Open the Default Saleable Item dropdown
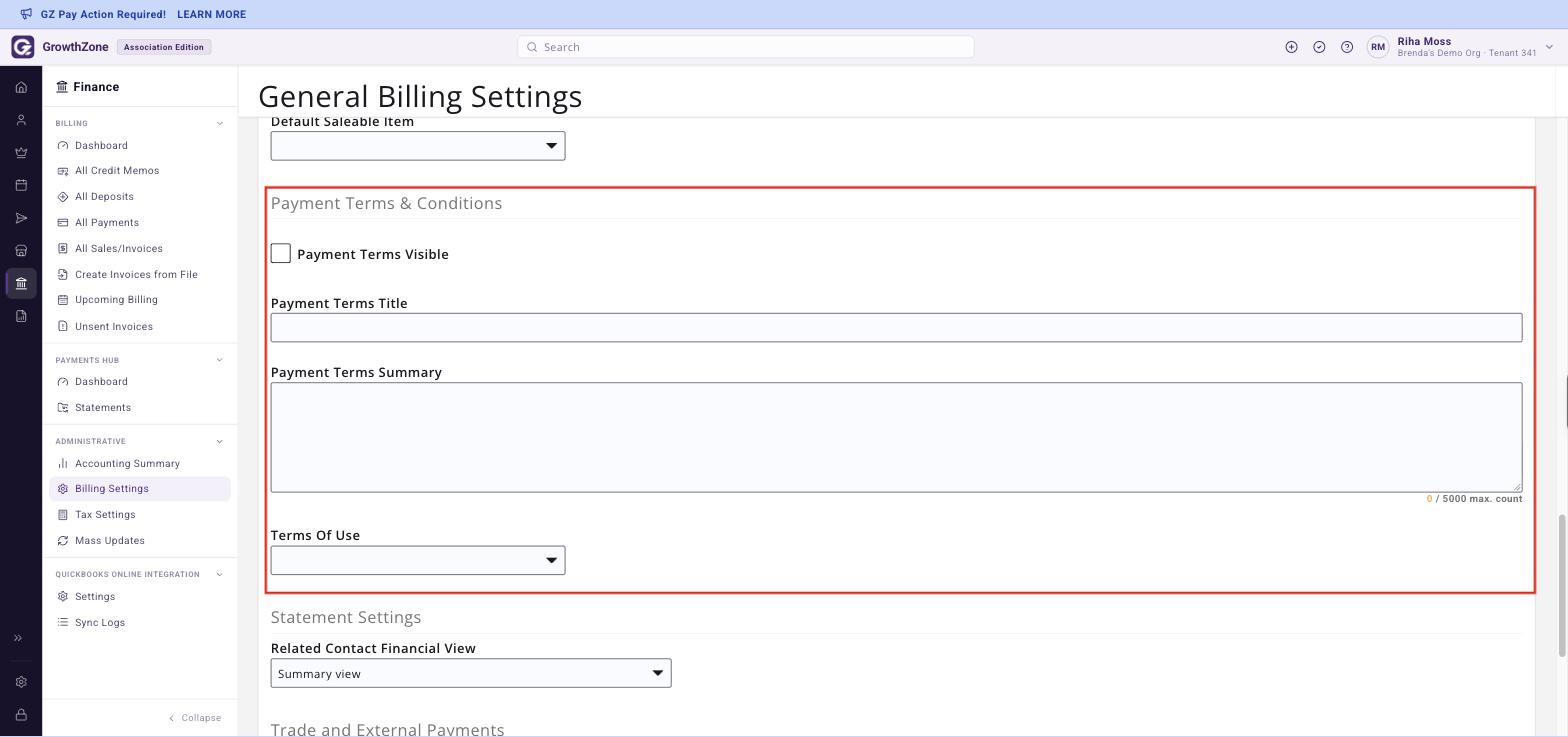Viewport: 1568px width, 737px height. 418,146
